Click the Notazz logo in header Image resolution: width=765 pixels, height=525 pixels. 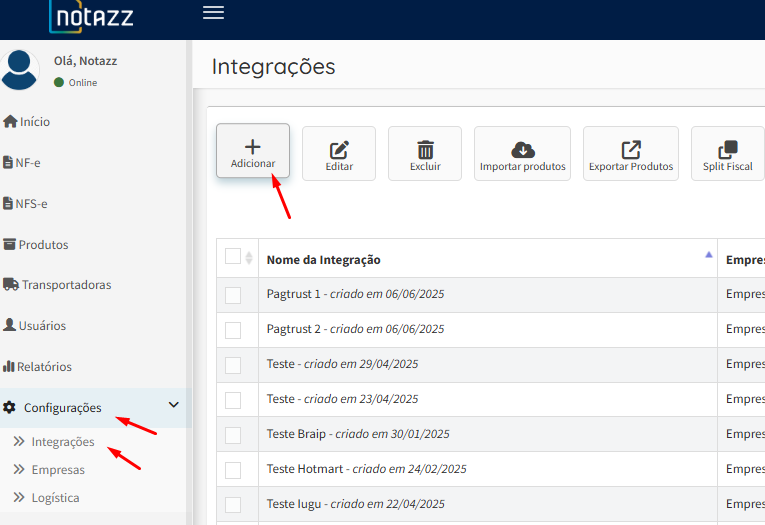tap(90, 15)
